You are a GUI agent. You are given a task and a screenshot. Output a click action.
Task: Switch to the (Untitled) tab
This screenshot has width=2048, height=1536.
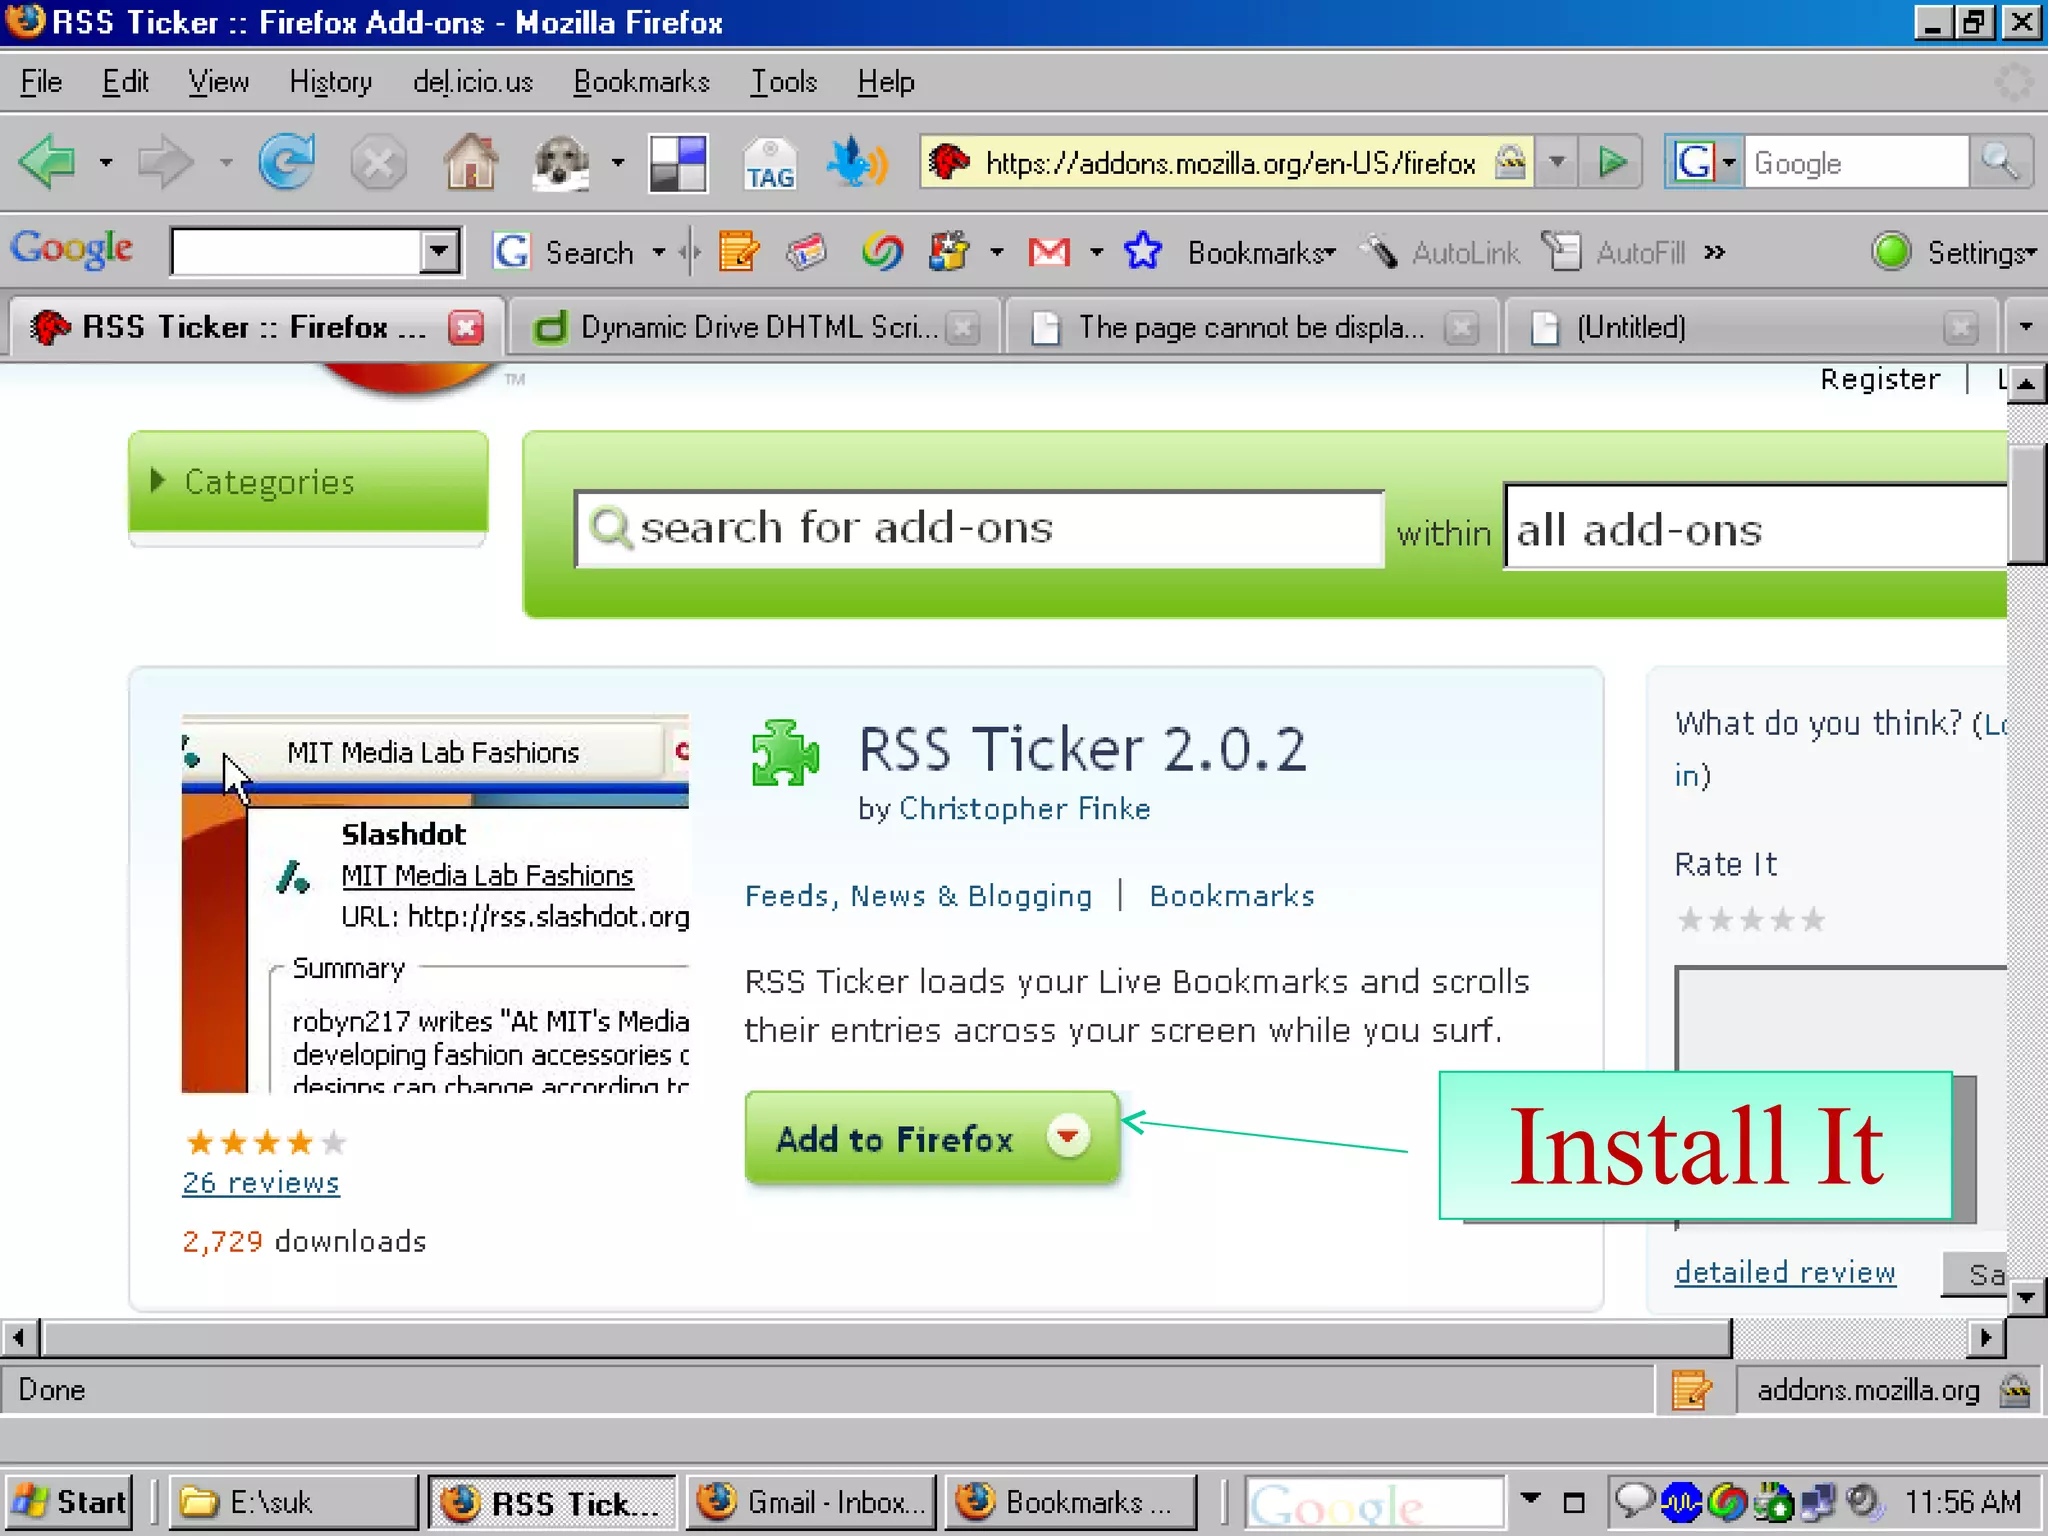pos(1750,327)
